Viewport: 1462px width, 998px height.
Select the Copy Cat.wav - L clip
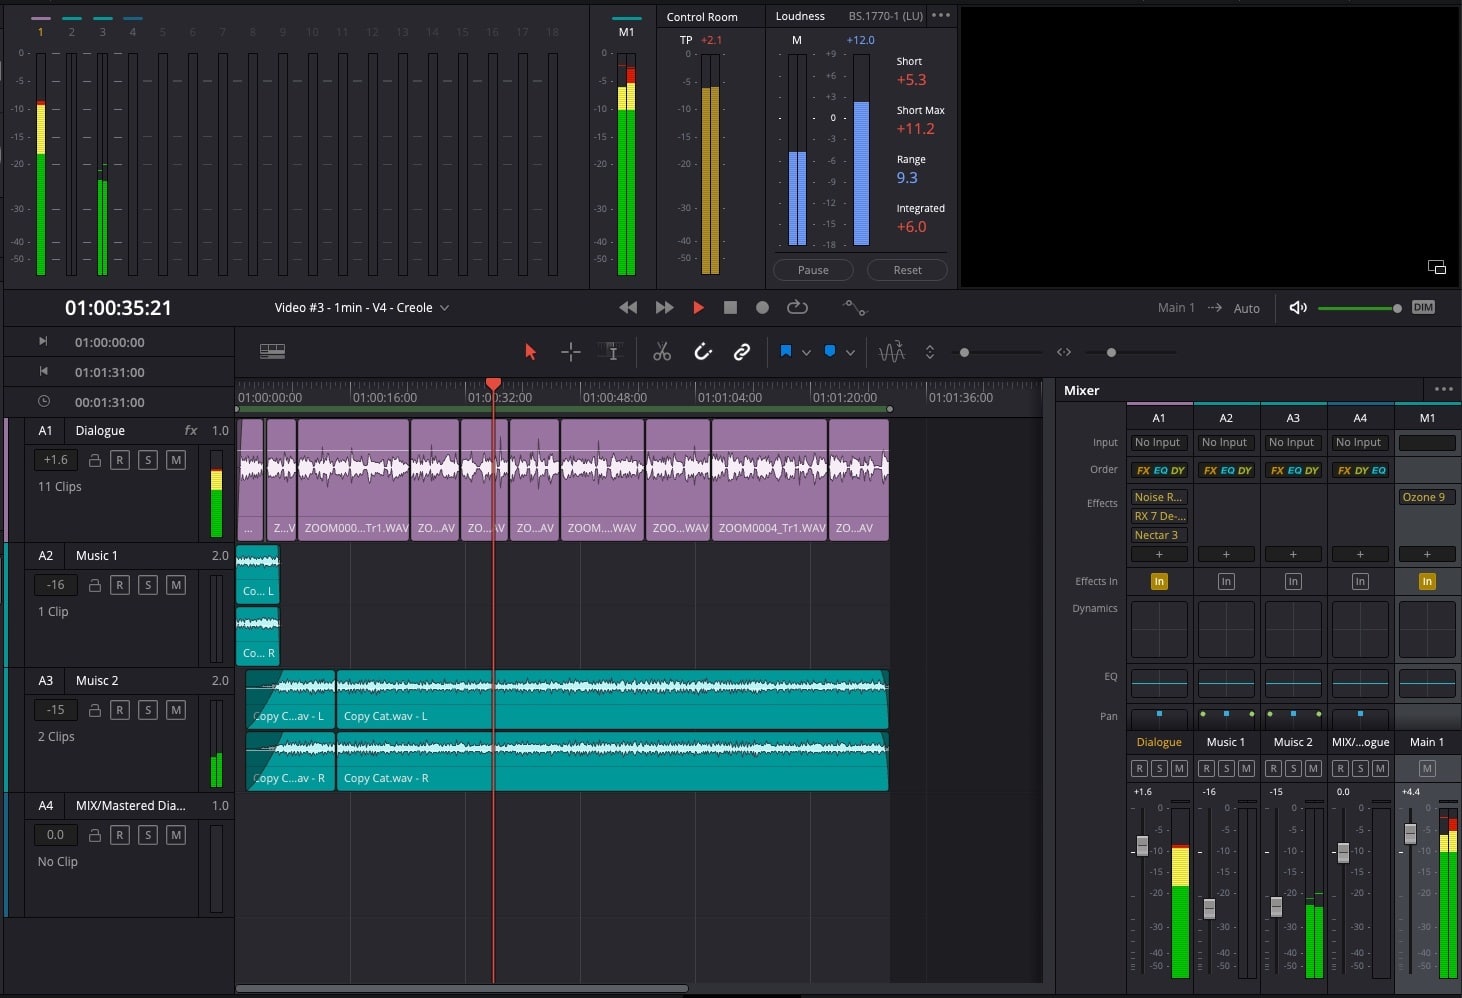click(x=612, y=699)
